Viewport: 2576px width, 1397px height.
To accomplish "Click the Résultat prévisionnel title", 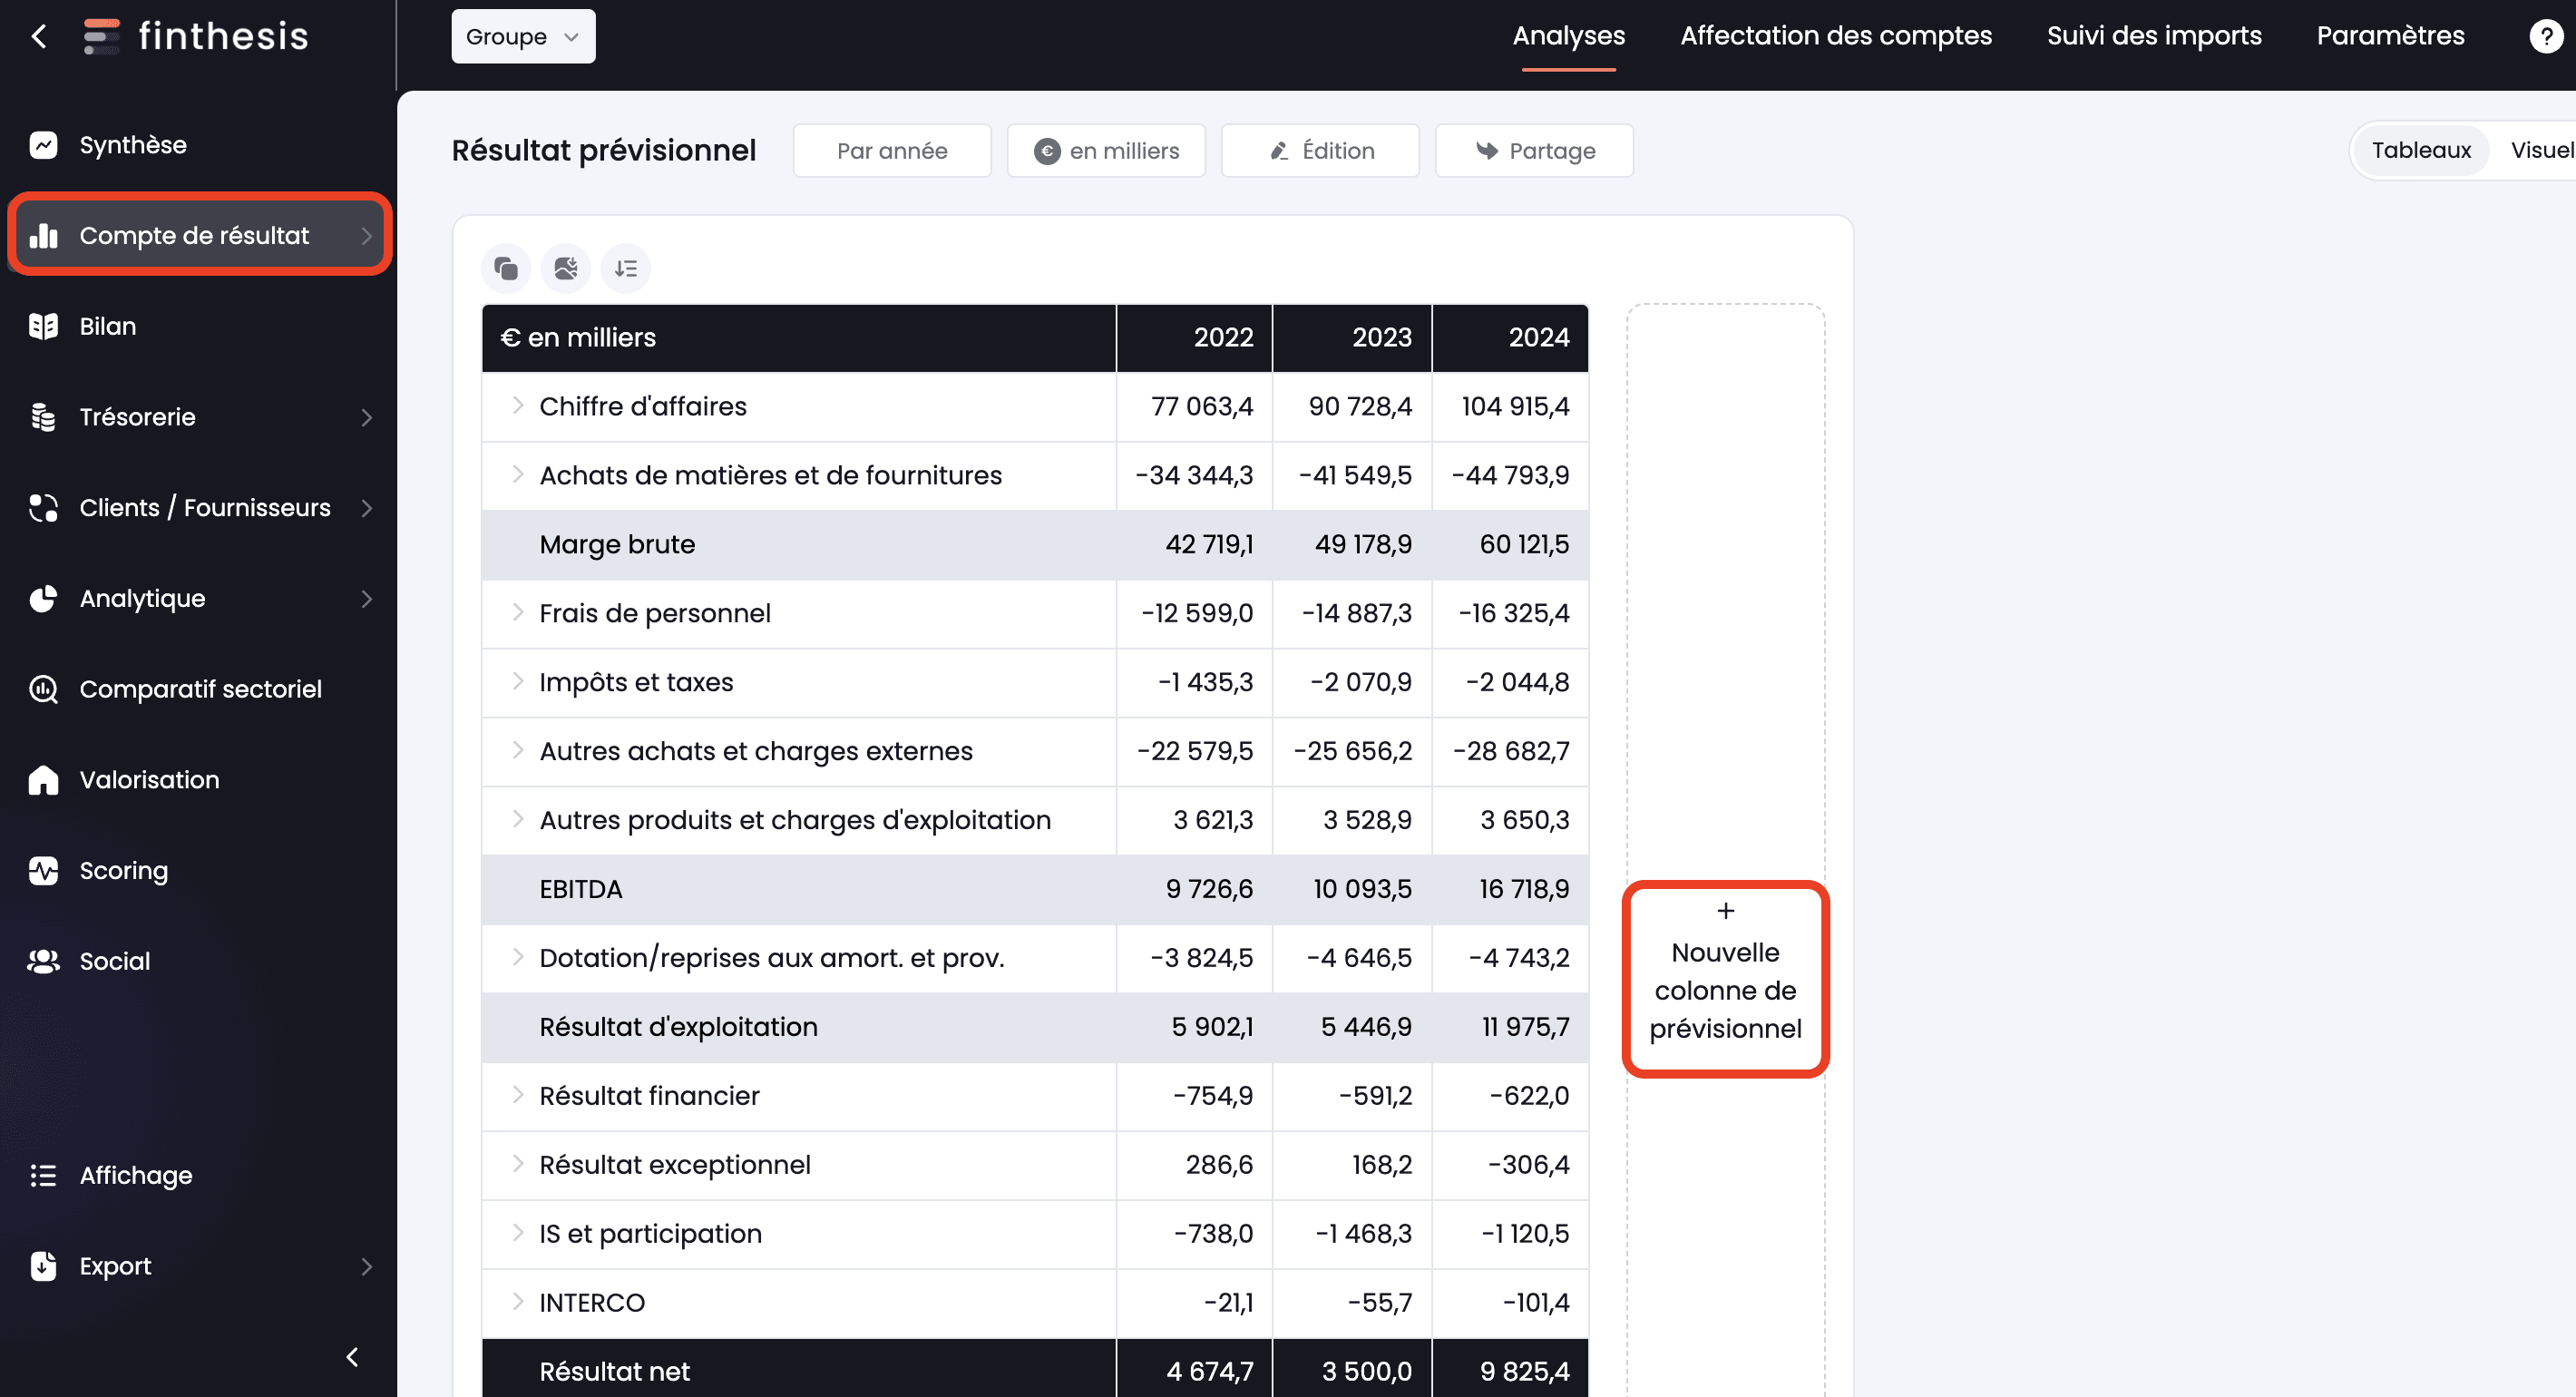I will click(604, 151).
